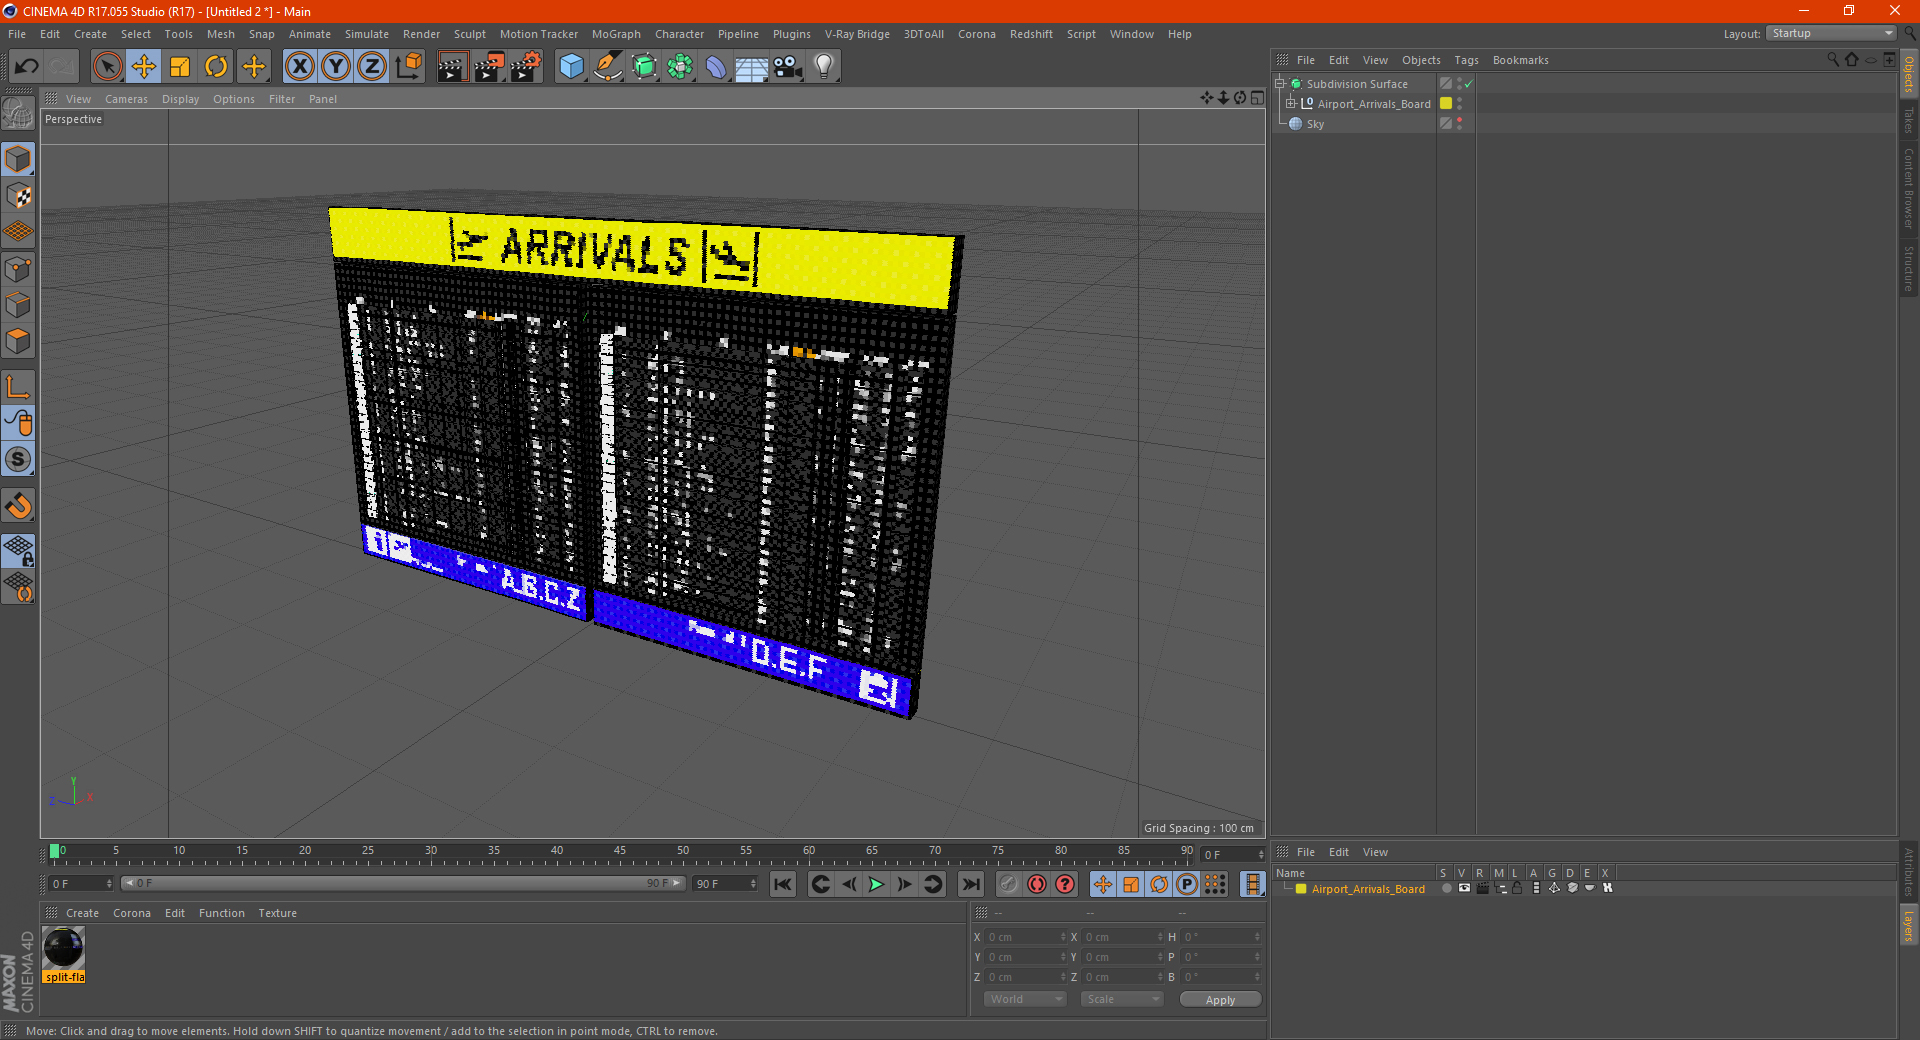Search objects with magnifier icon
Screen dimensions: 1920x1040
[x=1832, y=60]
